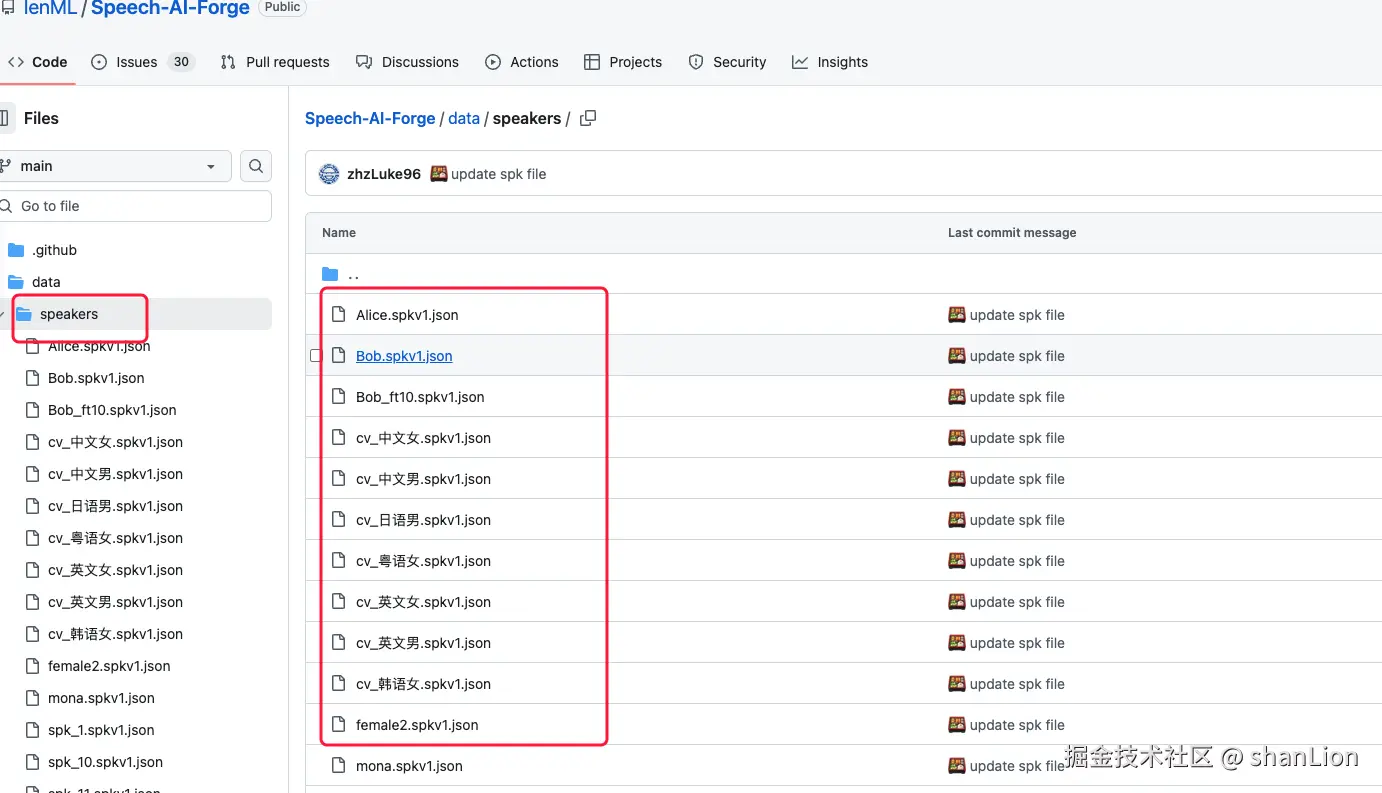Tick the checkbox beside Bob.spkv1.json row
Viewport: 1382px width, 793px height.
click(315, 356)
